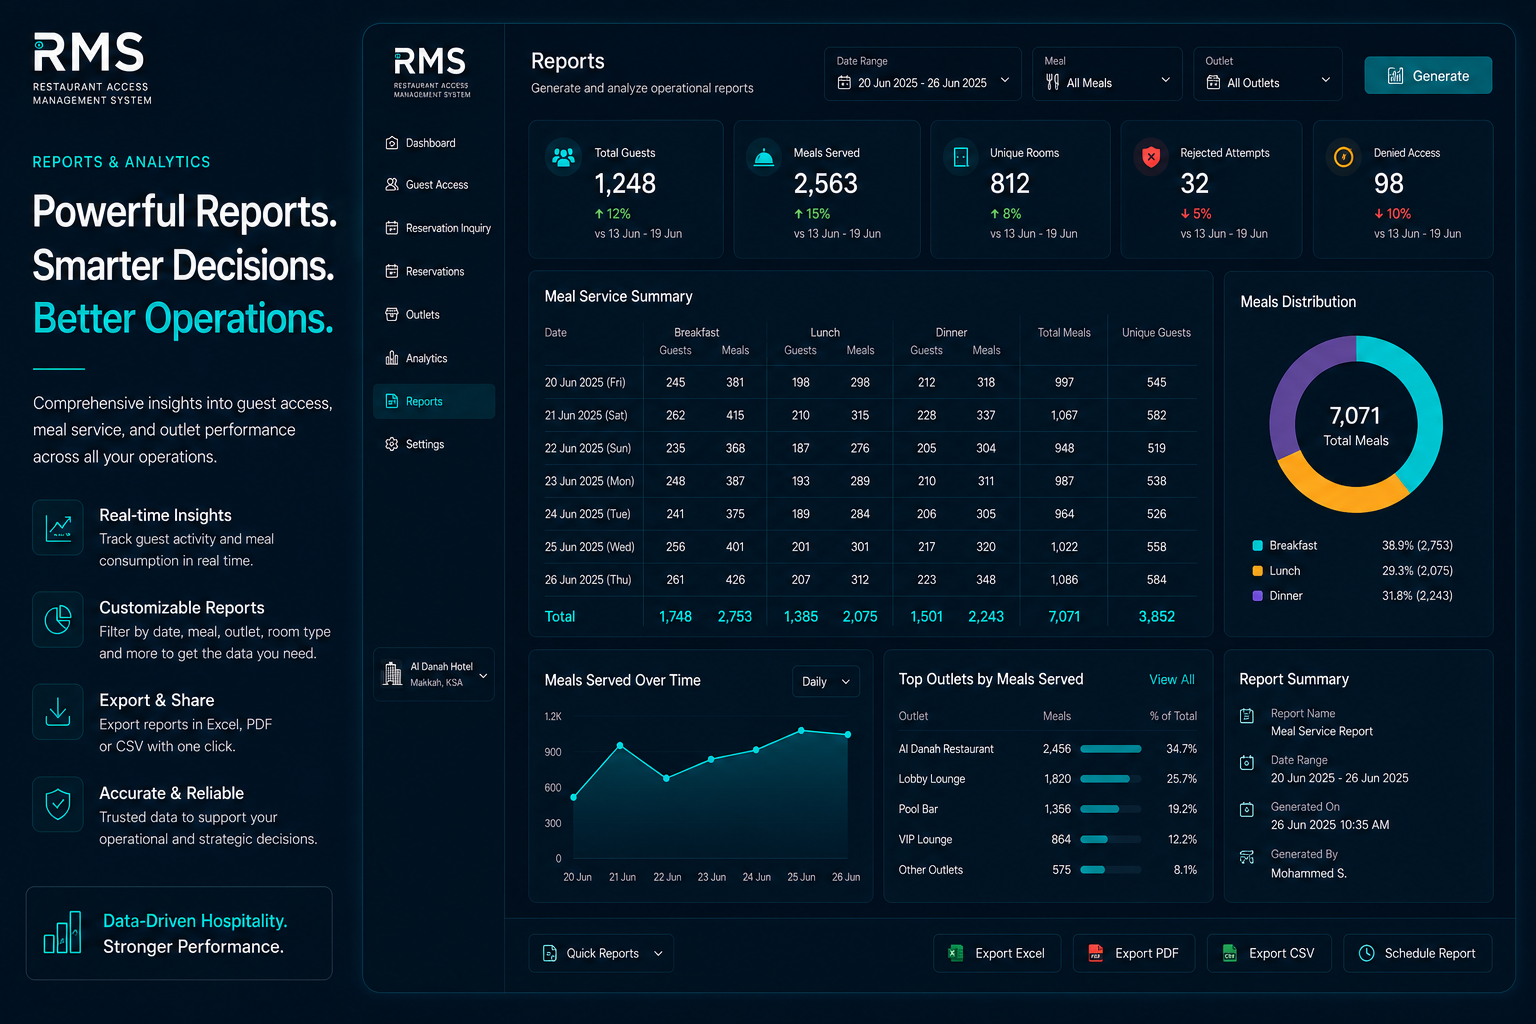Click the Dashboard sidebar icon
This screenshot has height=1024, width=1536.
(392, 143)
